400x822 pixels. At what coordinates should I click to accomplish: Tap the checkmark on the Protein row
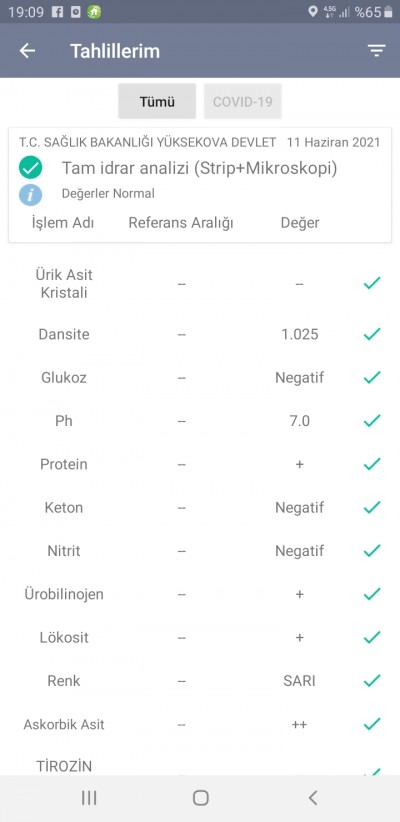click(x=372, y=464)
